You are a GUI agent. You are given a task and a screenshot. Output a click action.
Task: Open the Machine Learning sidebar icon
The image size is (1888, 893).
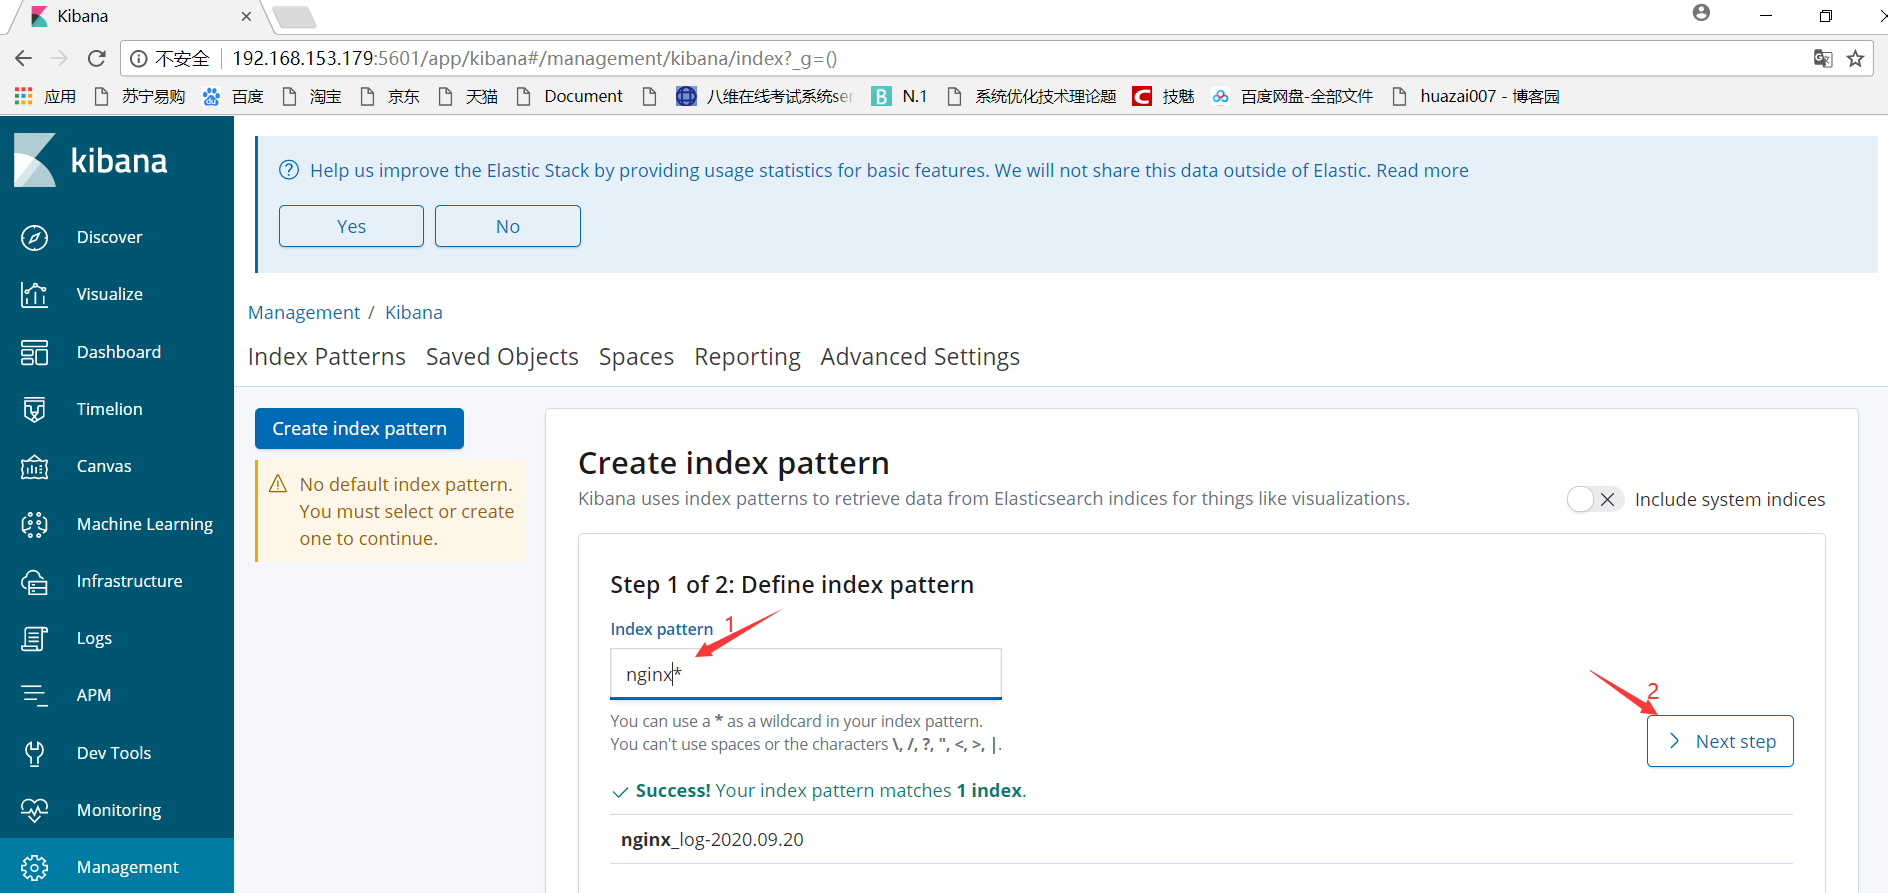tap(34, 524)
